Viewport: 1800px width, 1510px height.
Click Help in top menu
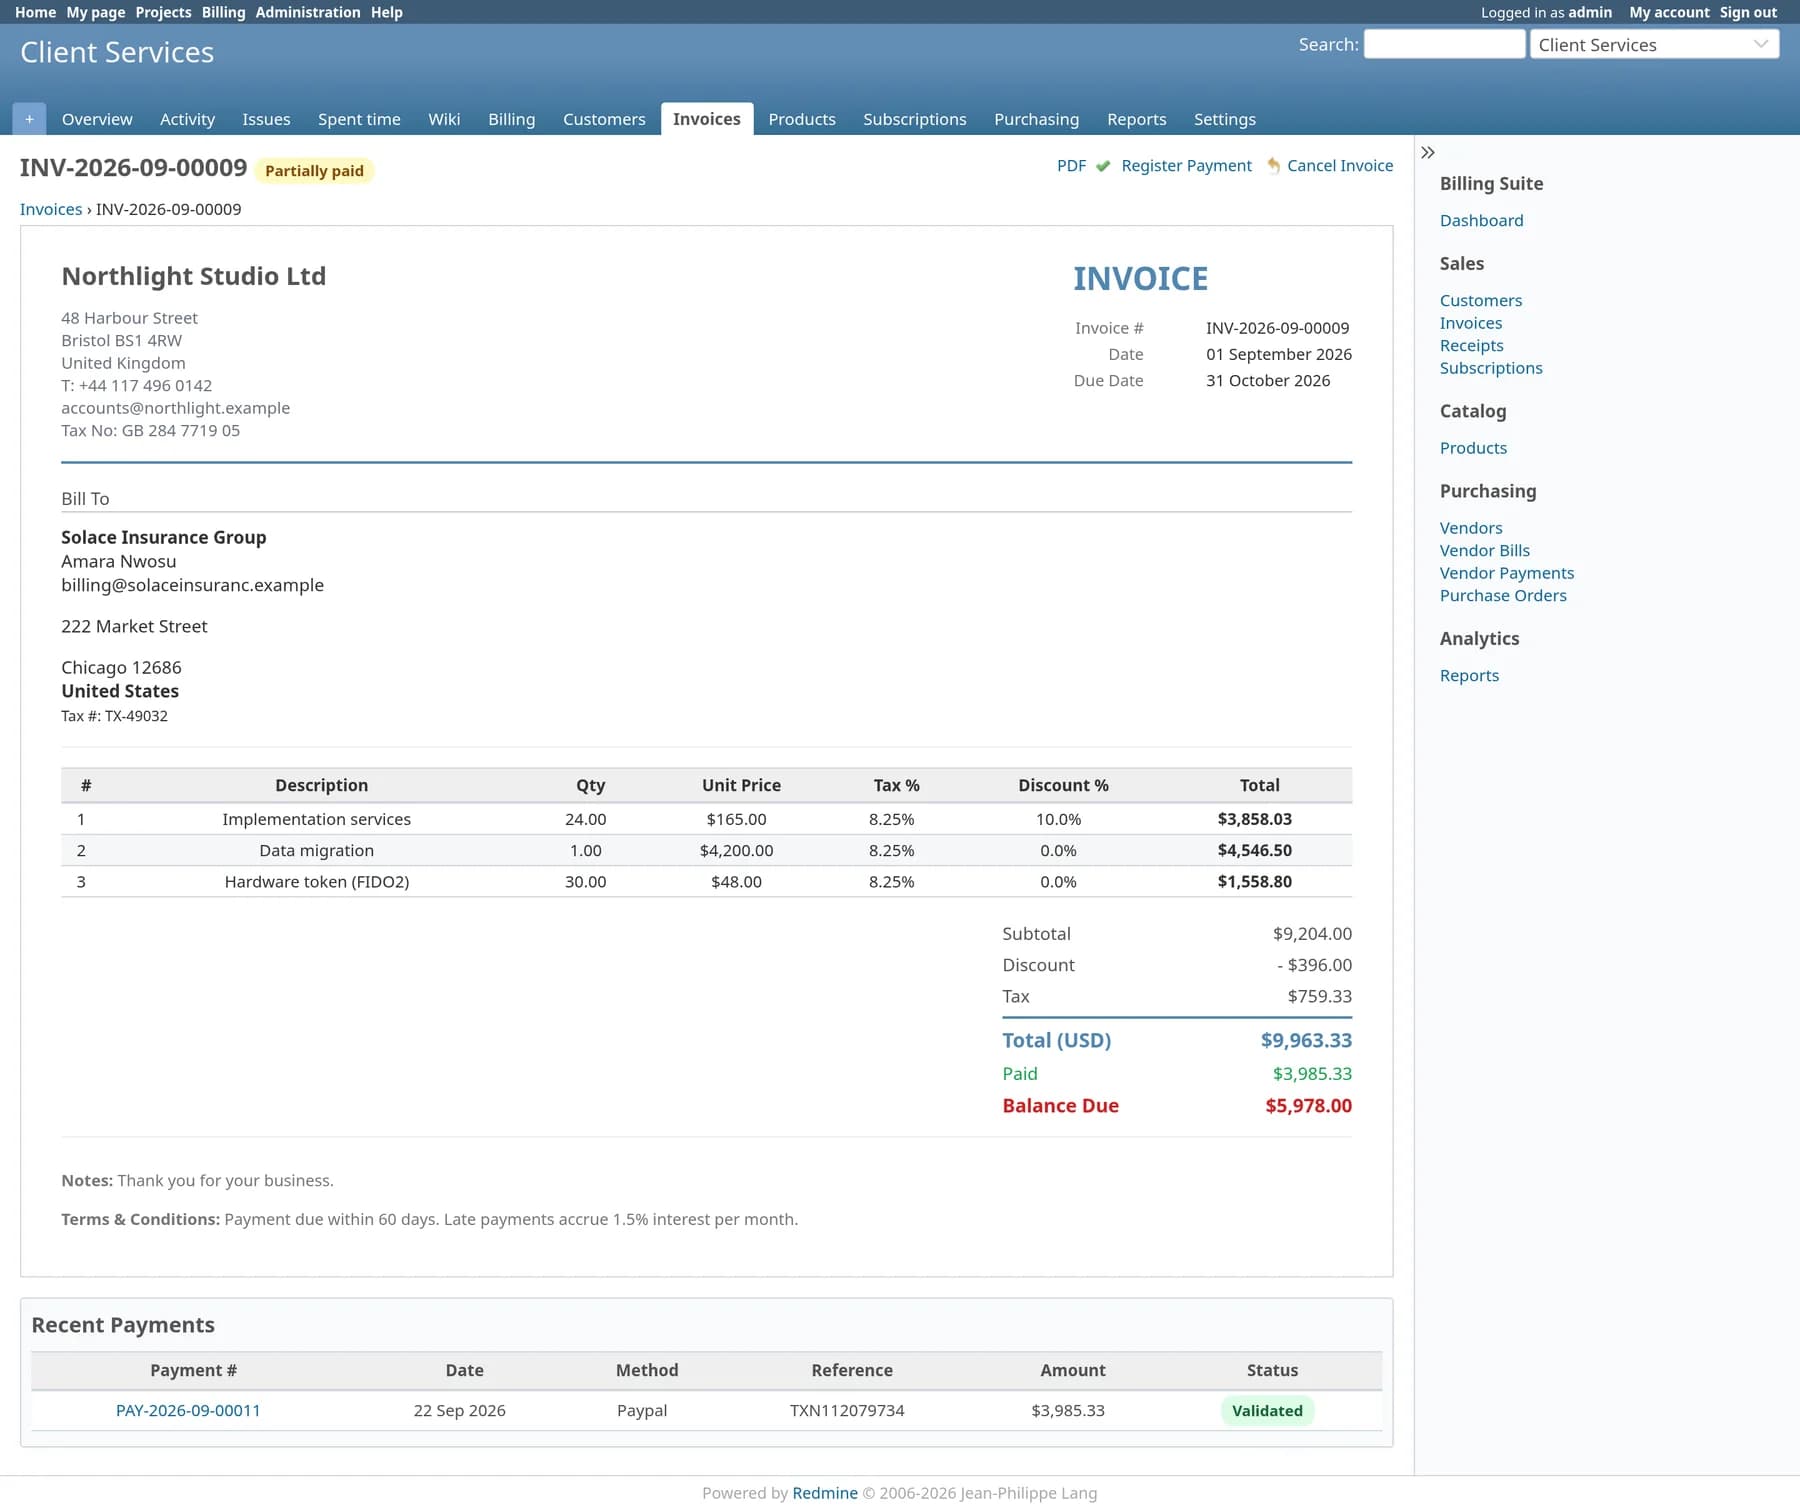(x=387, y=12)
